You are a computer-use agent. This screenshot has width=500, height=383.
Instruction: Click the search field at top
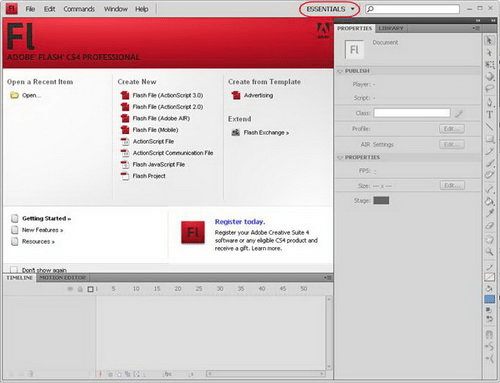[413, 9]
